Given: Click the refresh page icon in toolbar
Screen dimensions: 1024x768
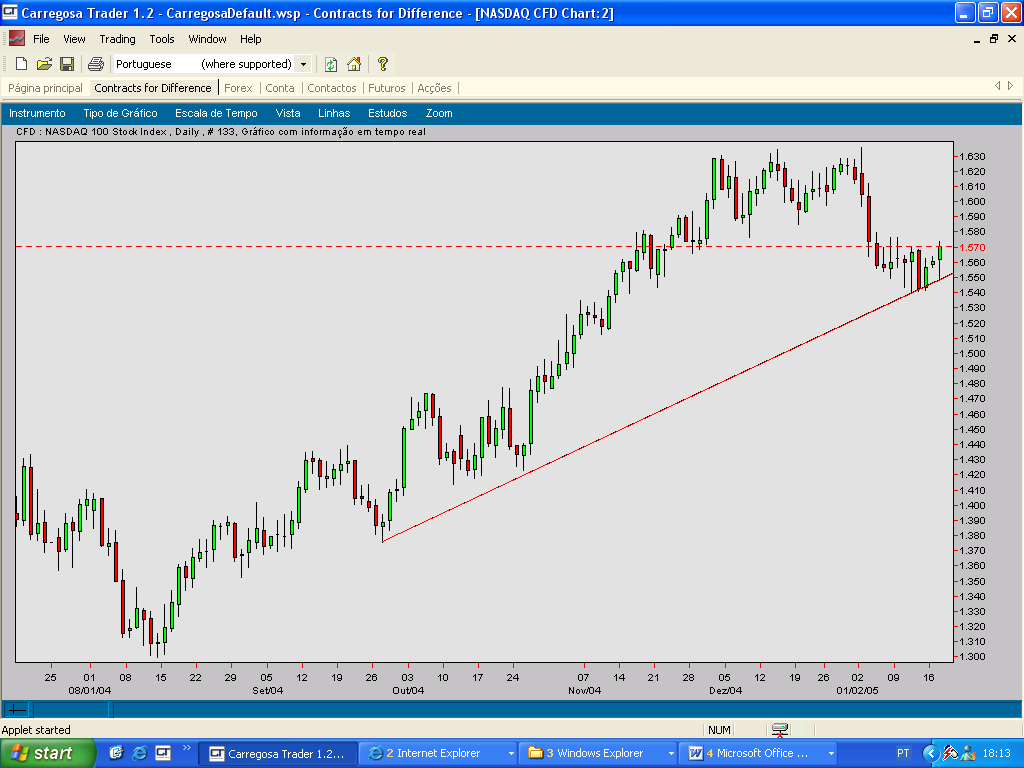Looking at the screenshot, I should click(331, 64).
